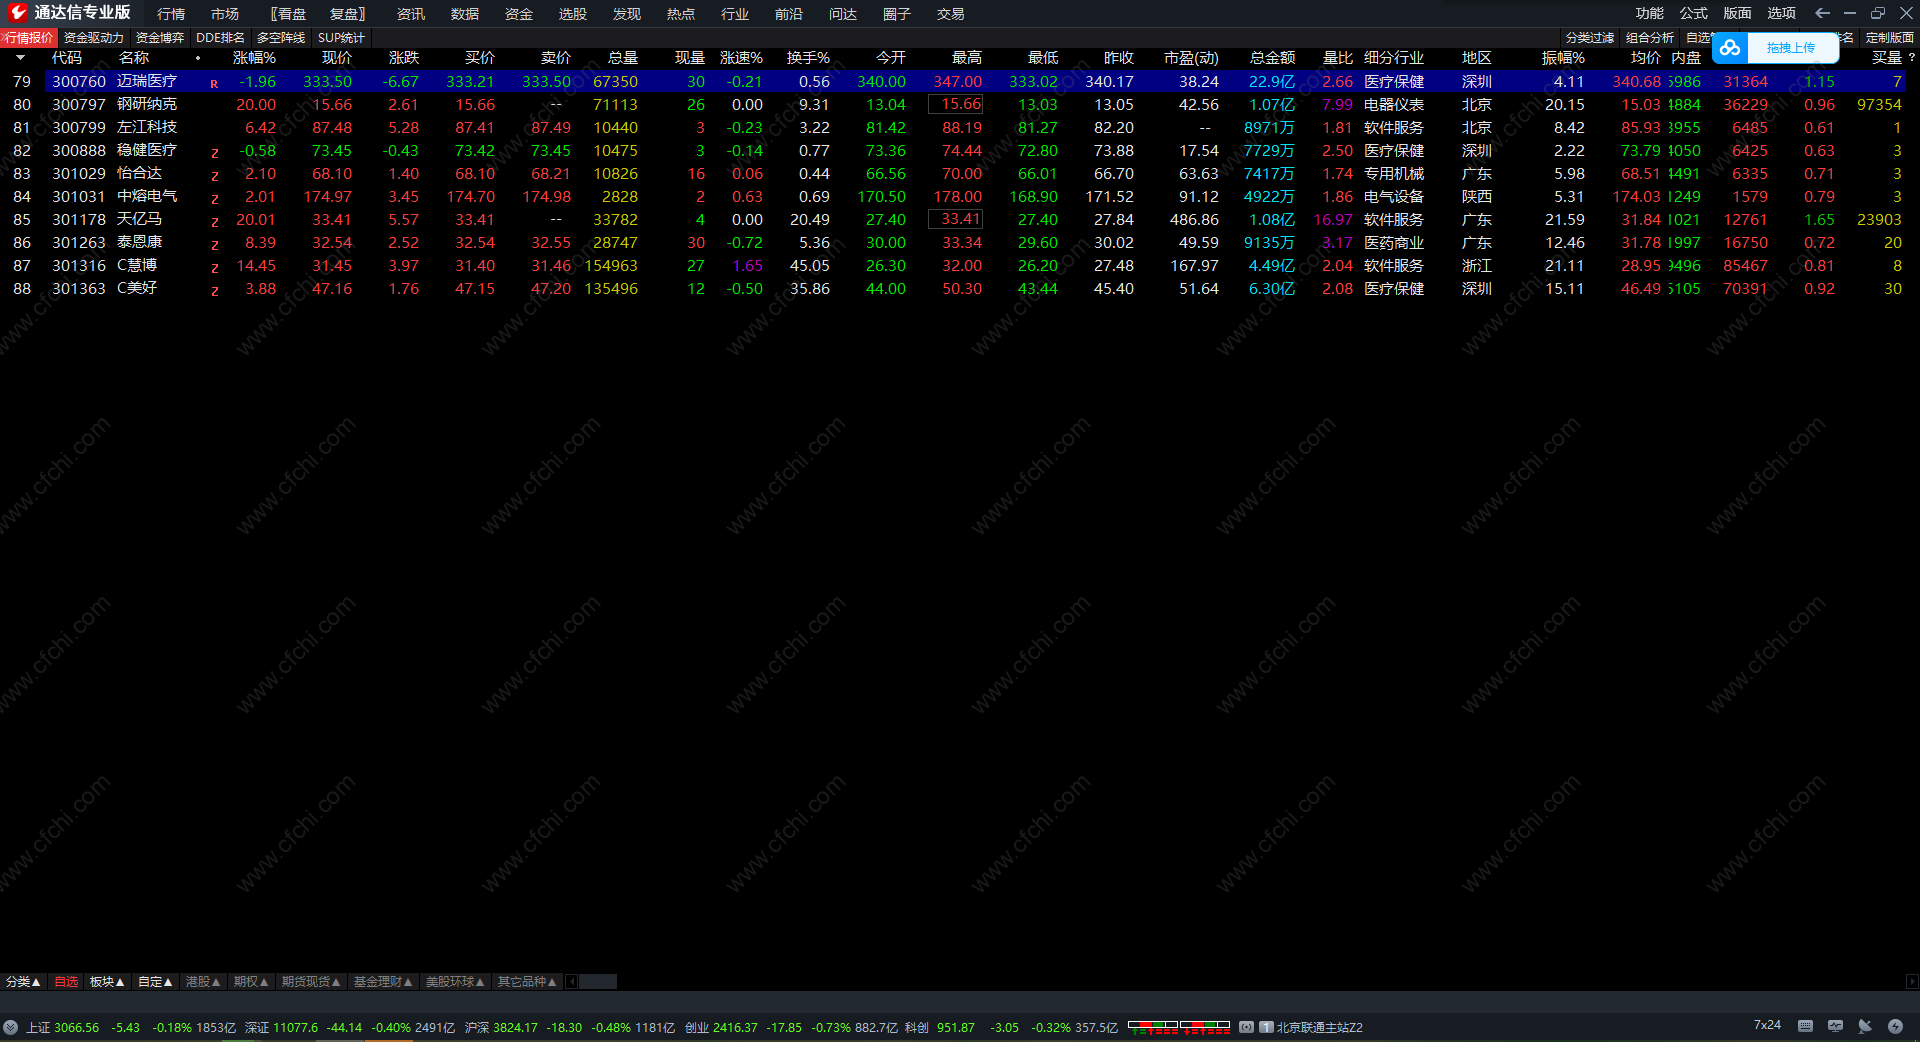
Task: Open the 行情 menu
Action: (171, 14)
